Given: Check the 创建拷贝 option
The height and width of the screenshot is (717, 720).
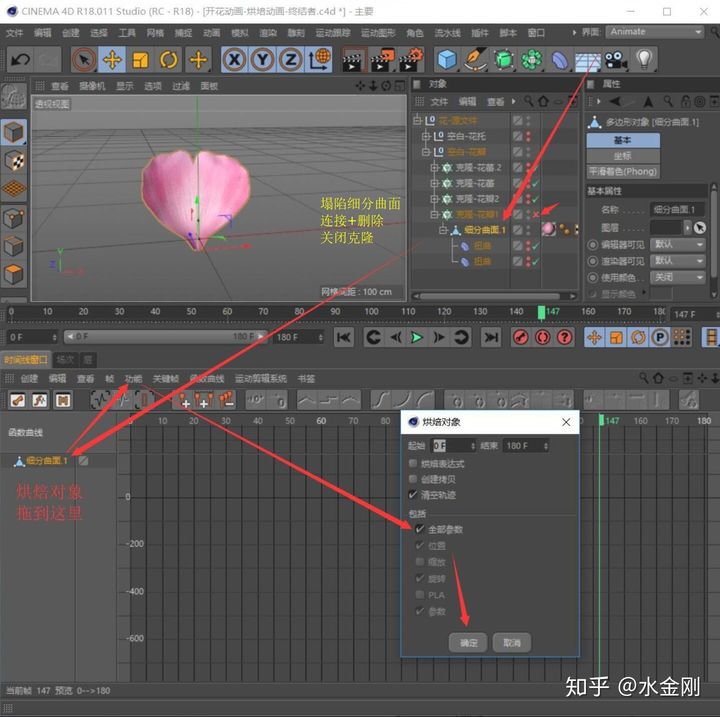Looking at the screenshot, I should [413, 479].
